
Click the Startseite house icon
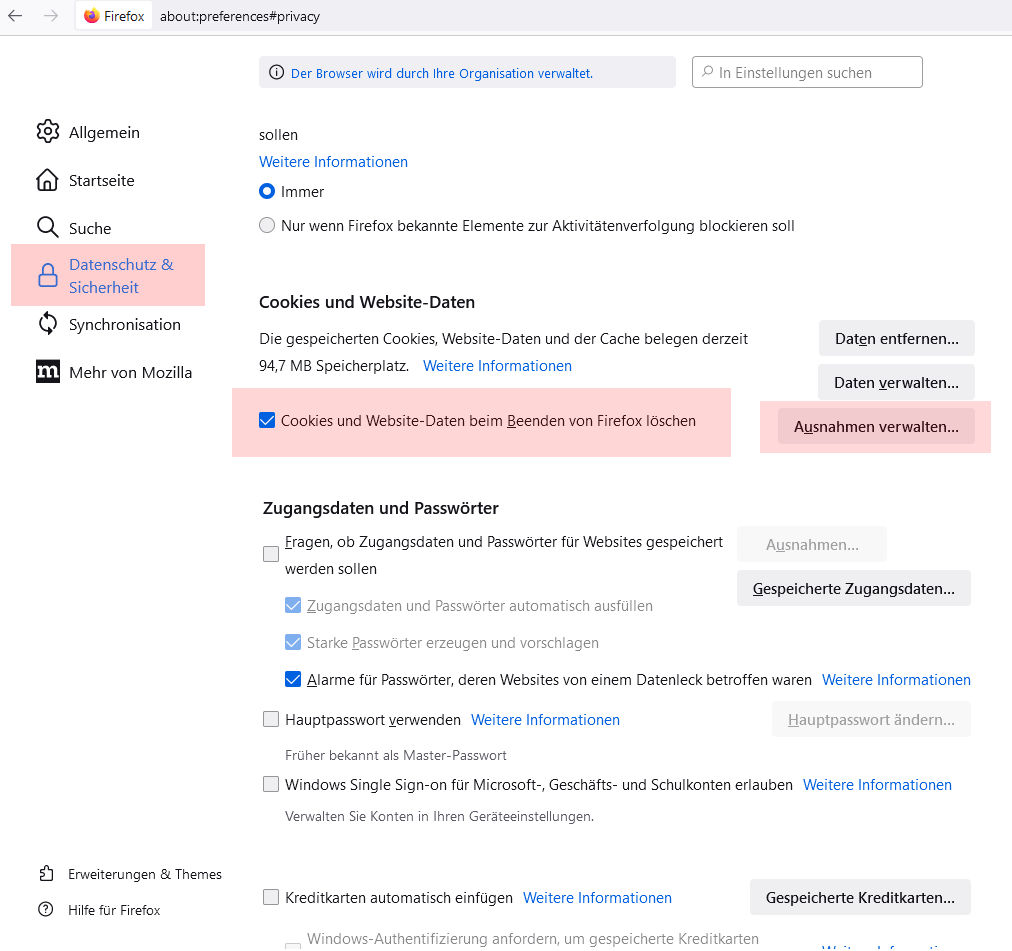[47, 180]
